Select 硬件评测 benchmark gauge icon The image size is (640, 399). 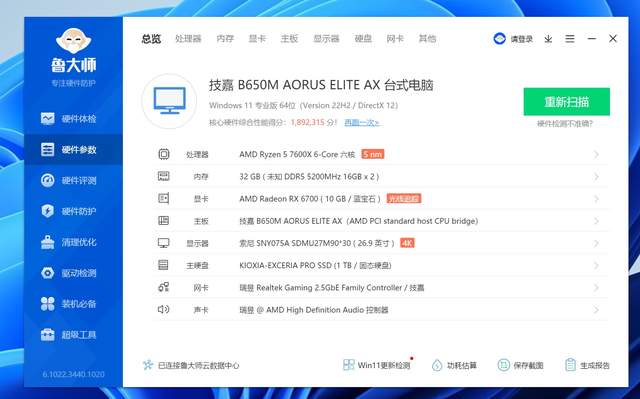click(48, 180)
